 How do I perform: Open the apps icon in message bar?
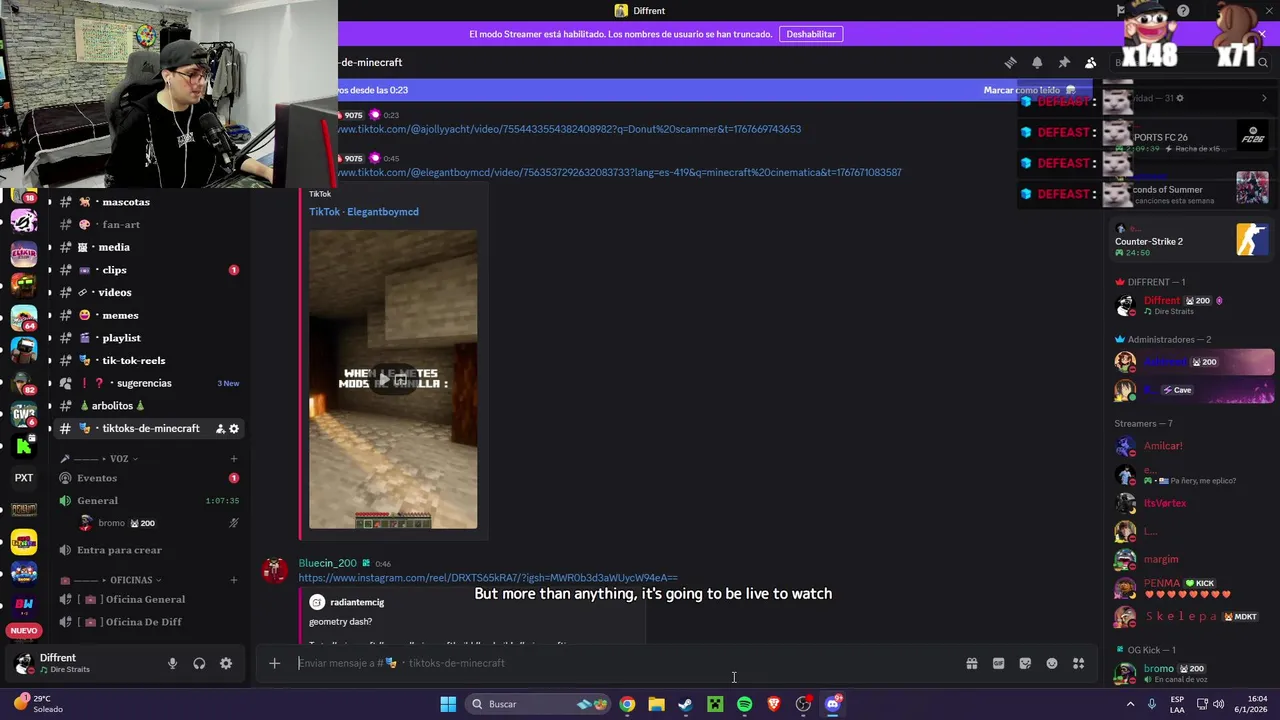point(1079,663)
